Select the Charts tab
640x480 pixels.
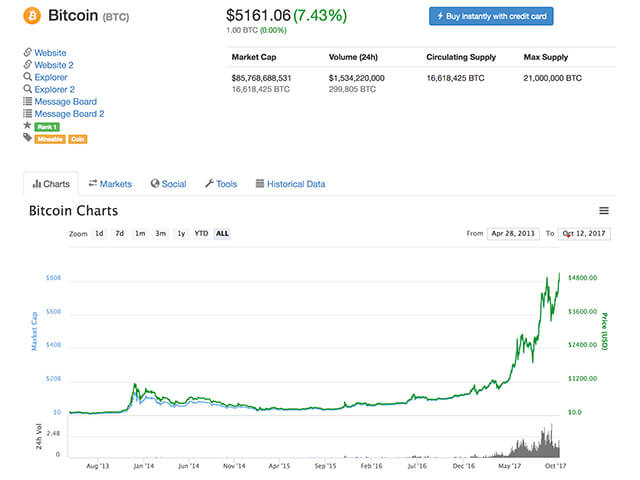[51, 184]
